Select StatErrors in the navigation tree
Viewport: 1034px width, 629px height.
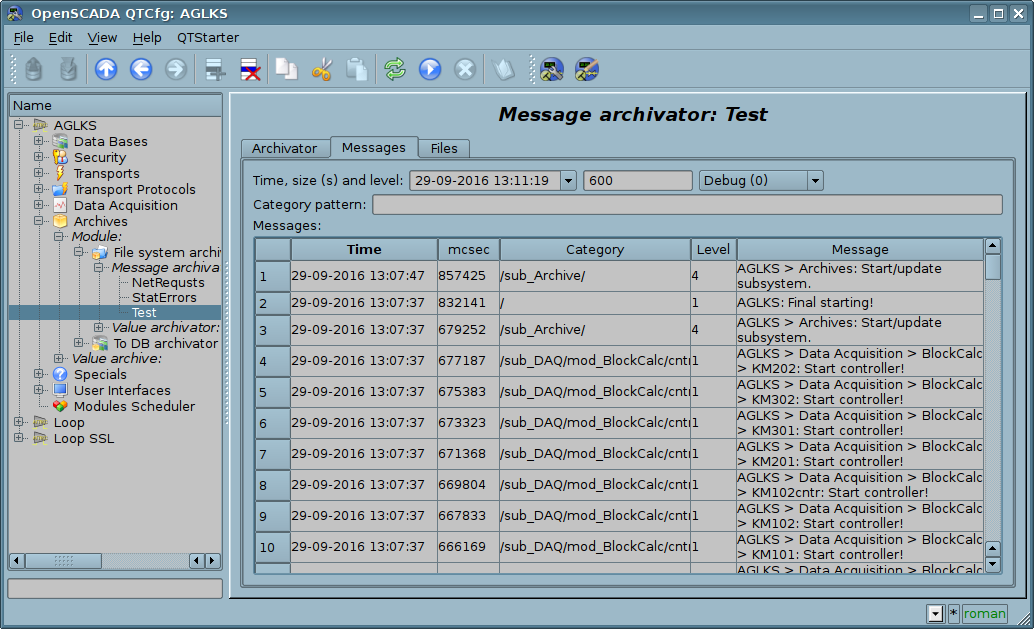[164, 297]
